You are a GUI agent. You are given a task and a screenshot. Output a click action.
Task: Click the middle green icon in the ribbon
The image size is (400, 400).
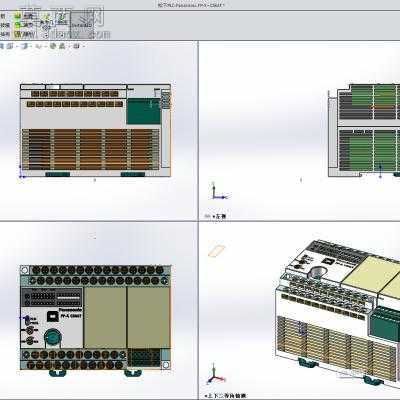click(x=17, y=25)
